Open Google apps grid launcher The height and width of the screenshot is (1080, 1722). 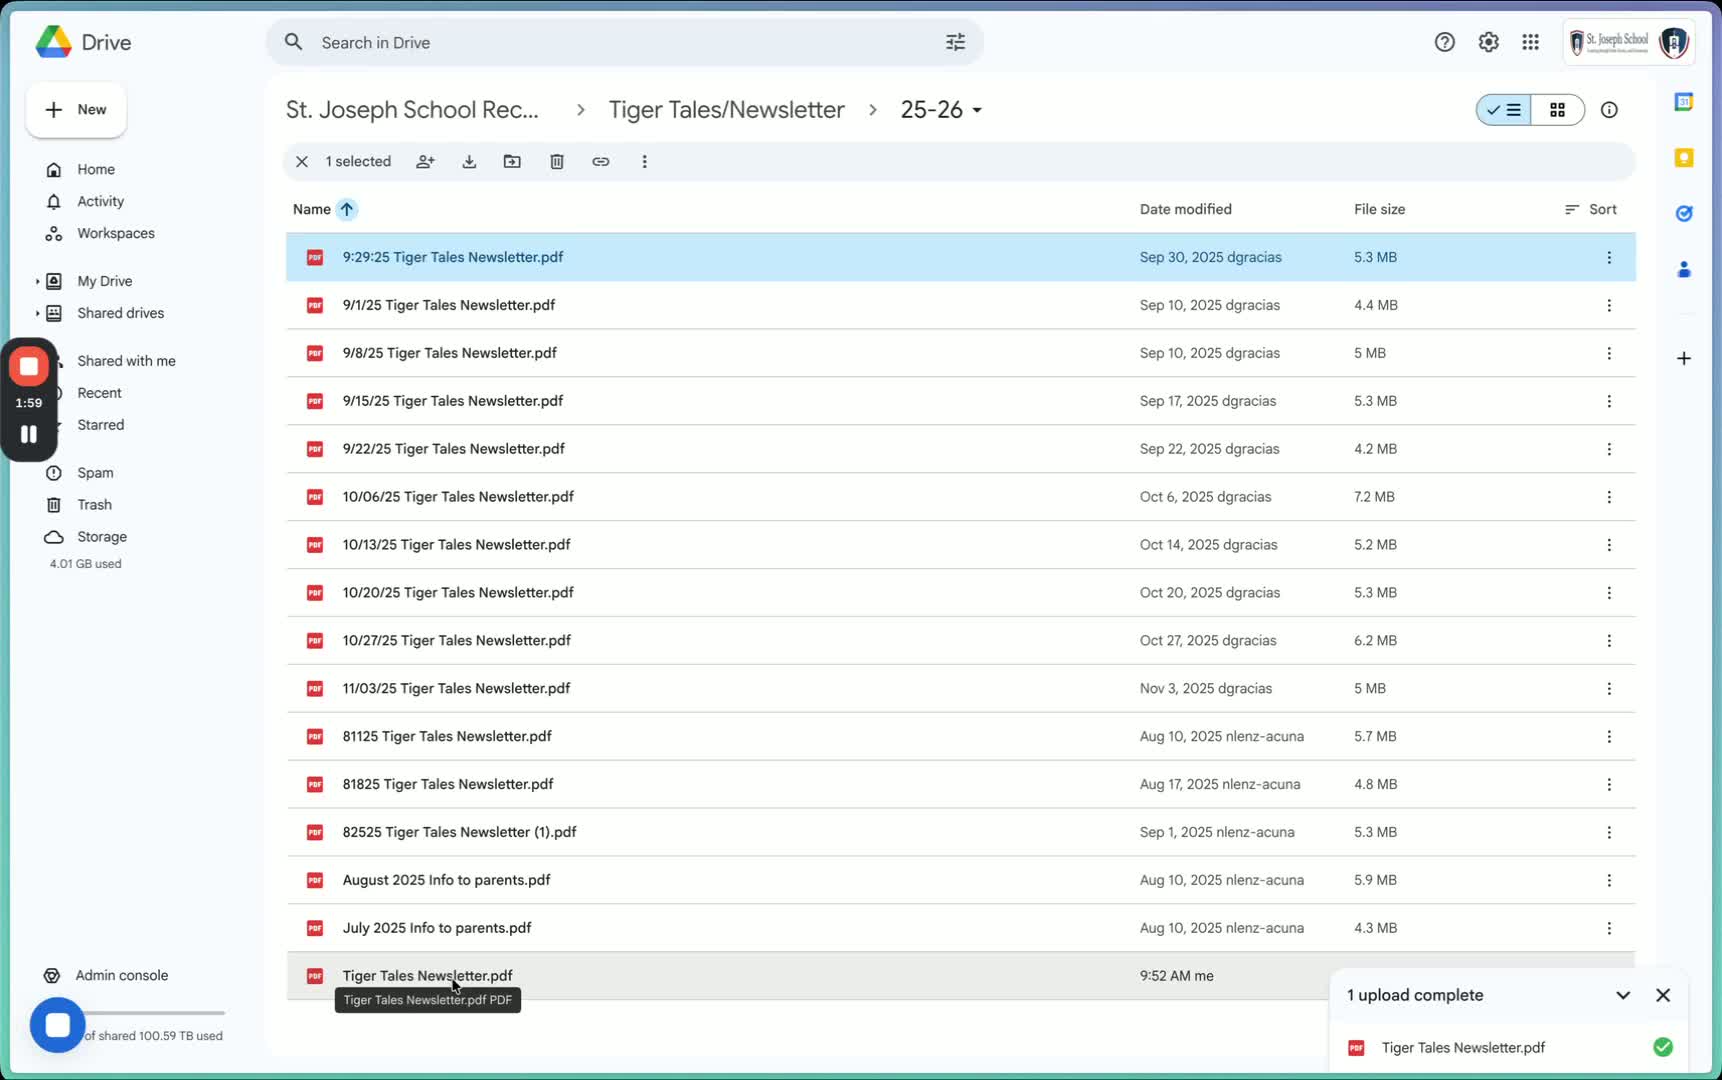1530,42
